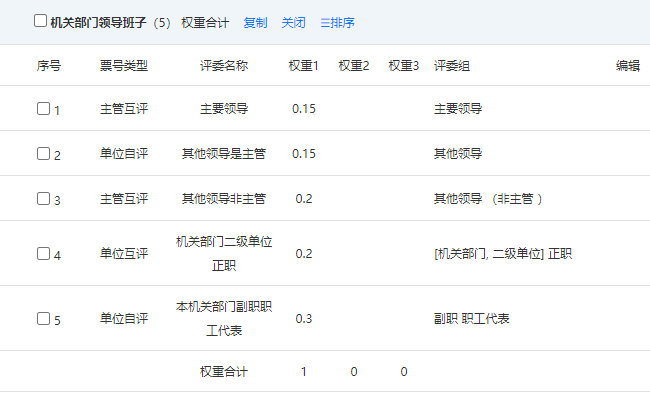Select row 3 checkbox
This screenshot has height=398, width=650.
(x=44, y=199)
